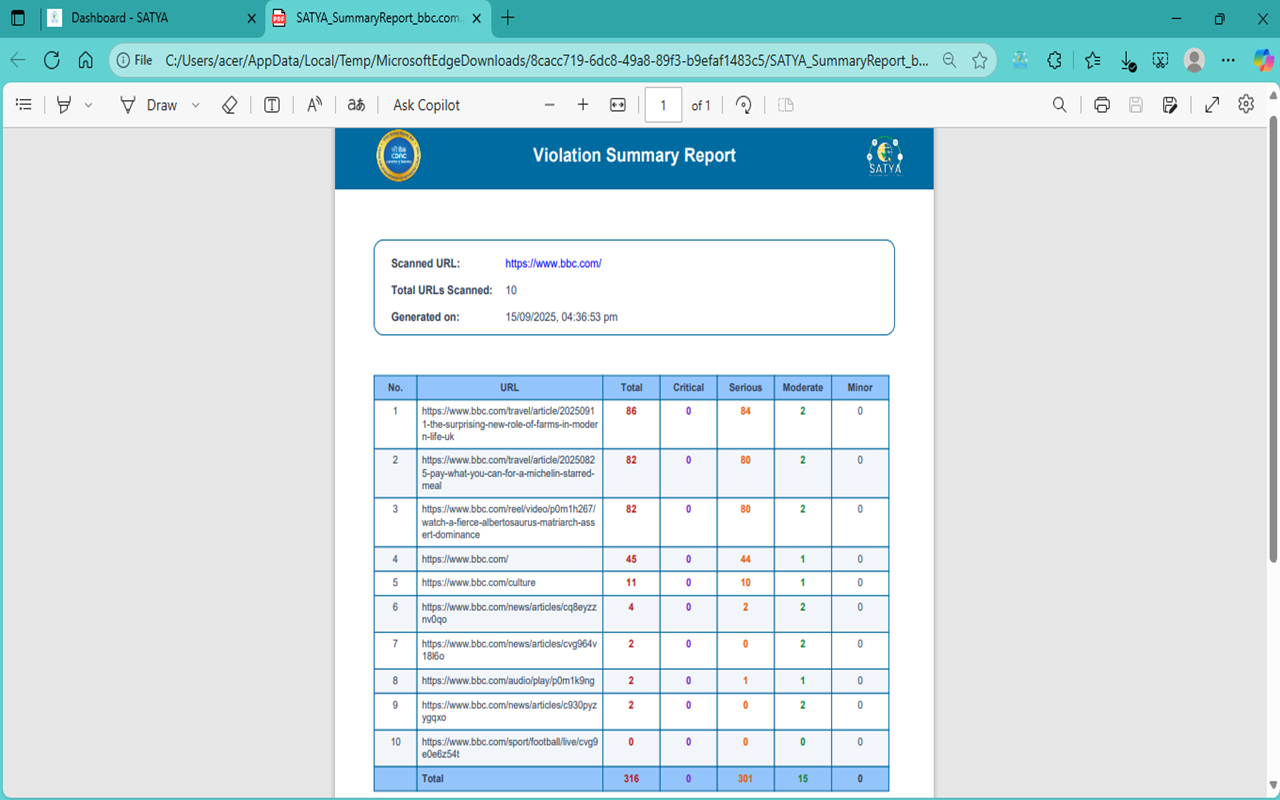Rotate the PDF page
Screen dimensions: 1280x800
click(743, 105)
